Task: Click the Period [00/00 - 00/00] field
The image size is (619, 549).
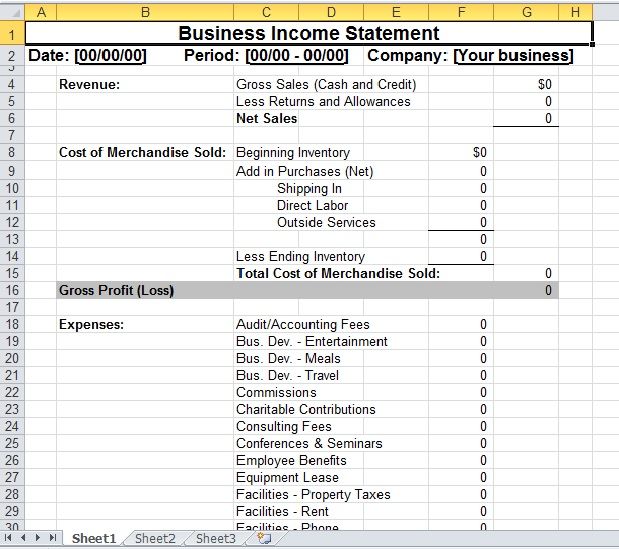Action: (266, 56)
